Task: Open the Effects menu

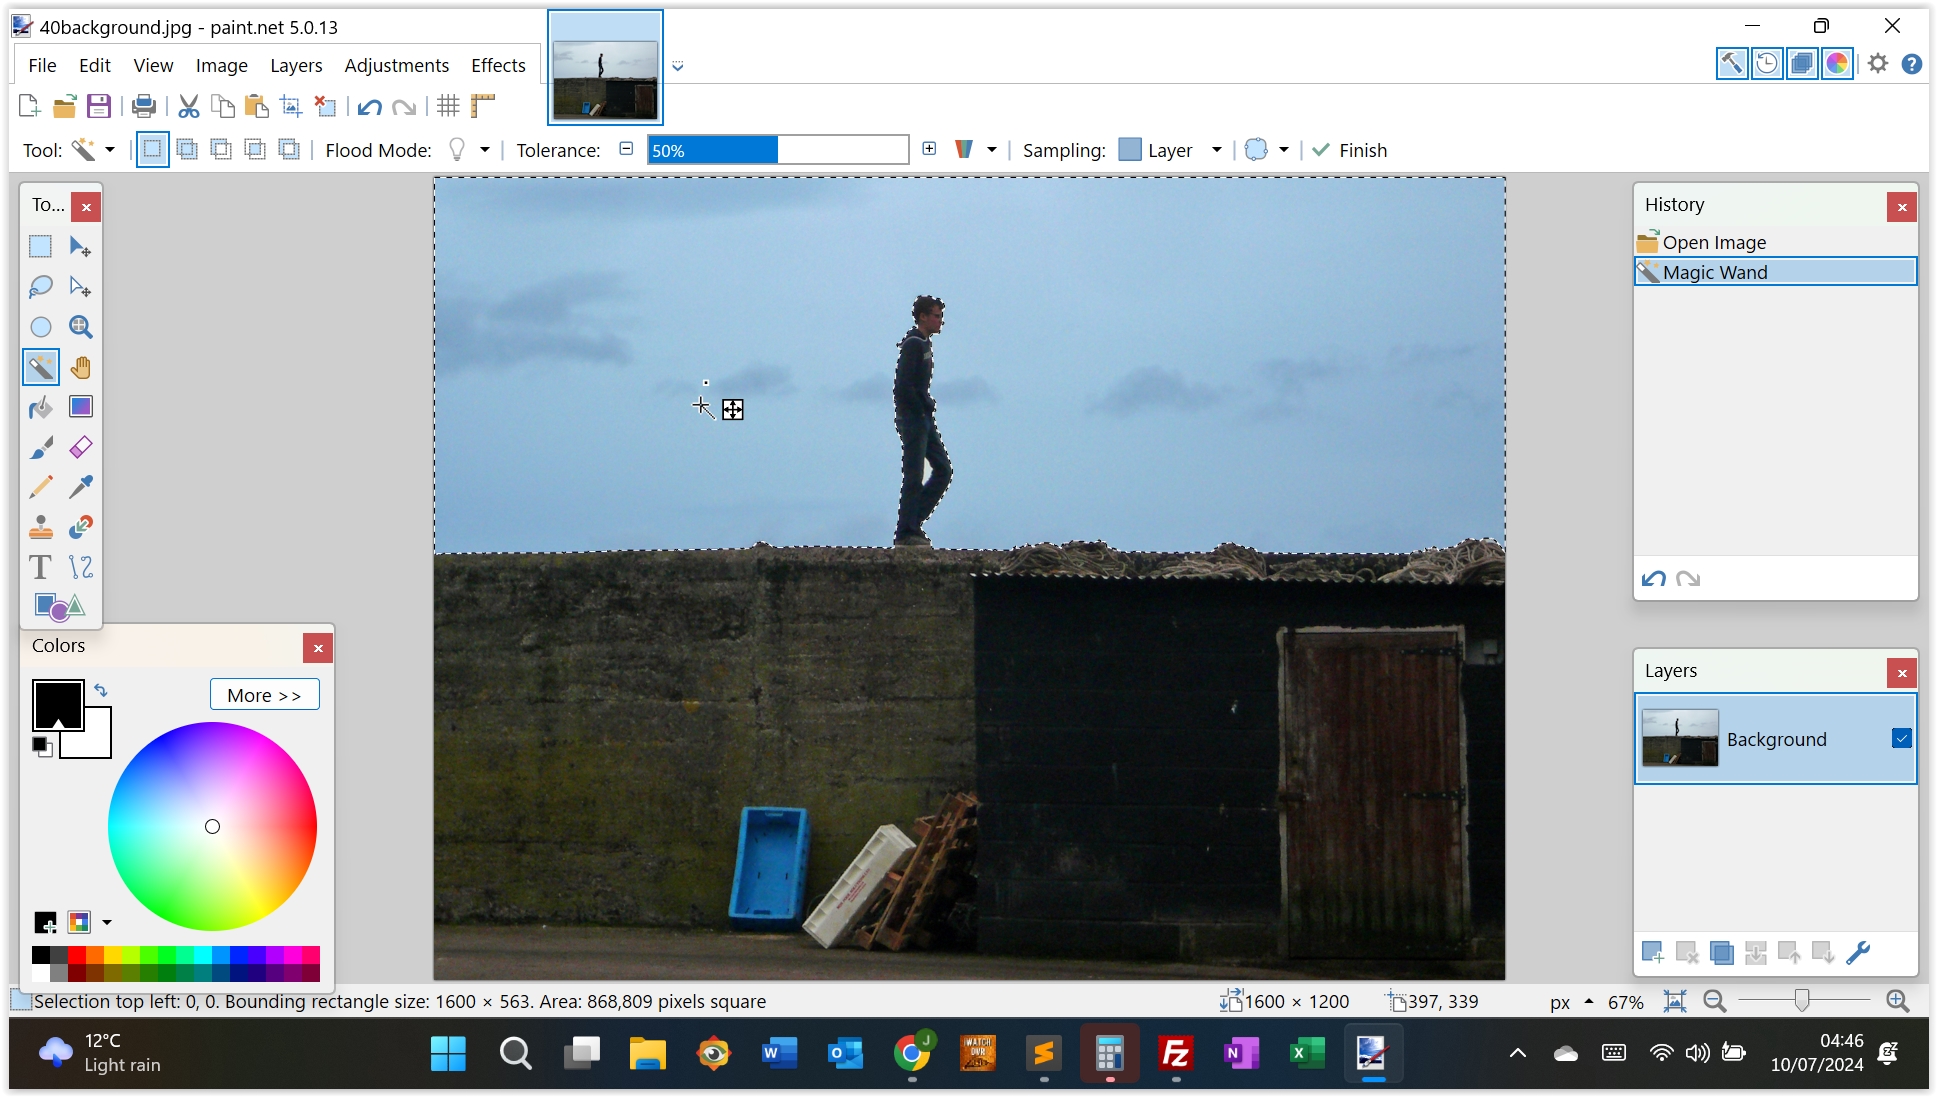Action: point(498,65)
